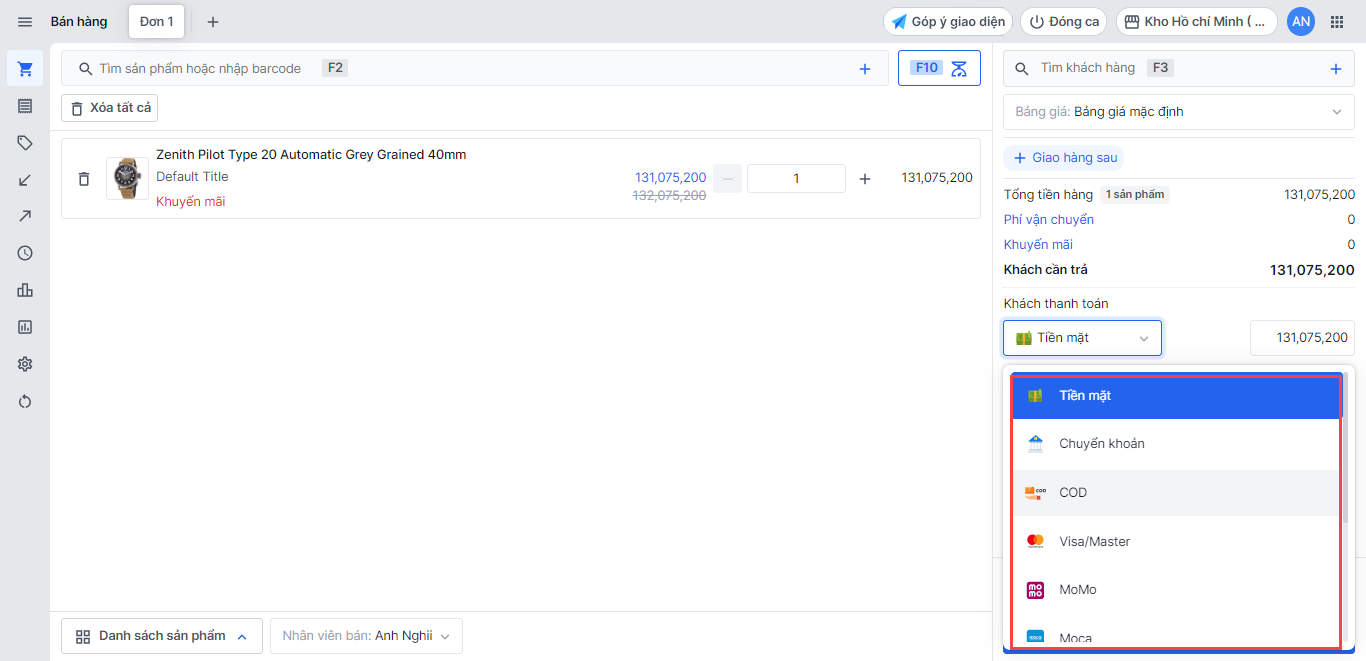Open the report sidebar icon
The width and height of the screenshot is (1366, 661).
25,327
